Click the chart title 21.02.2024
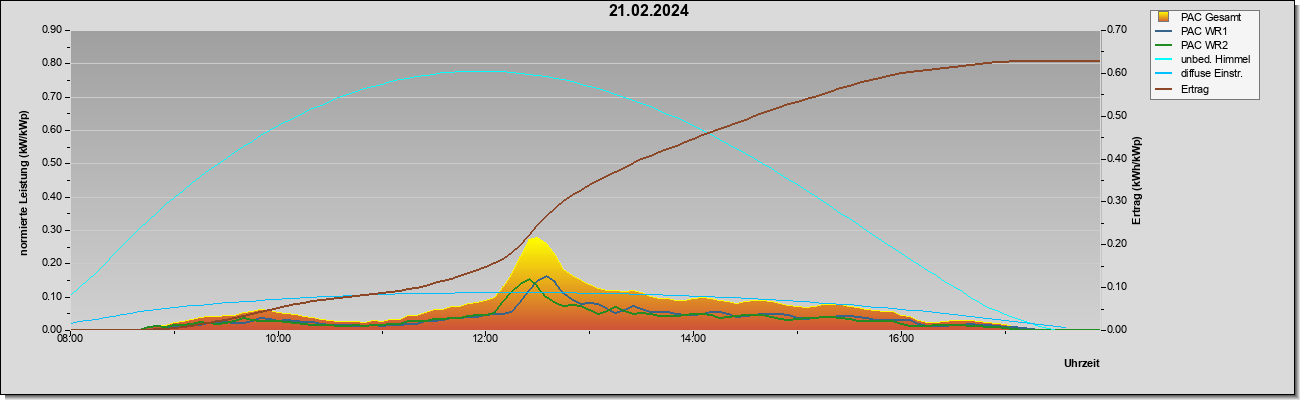This screenshot has height=400, width=1300. pos(648,12)
